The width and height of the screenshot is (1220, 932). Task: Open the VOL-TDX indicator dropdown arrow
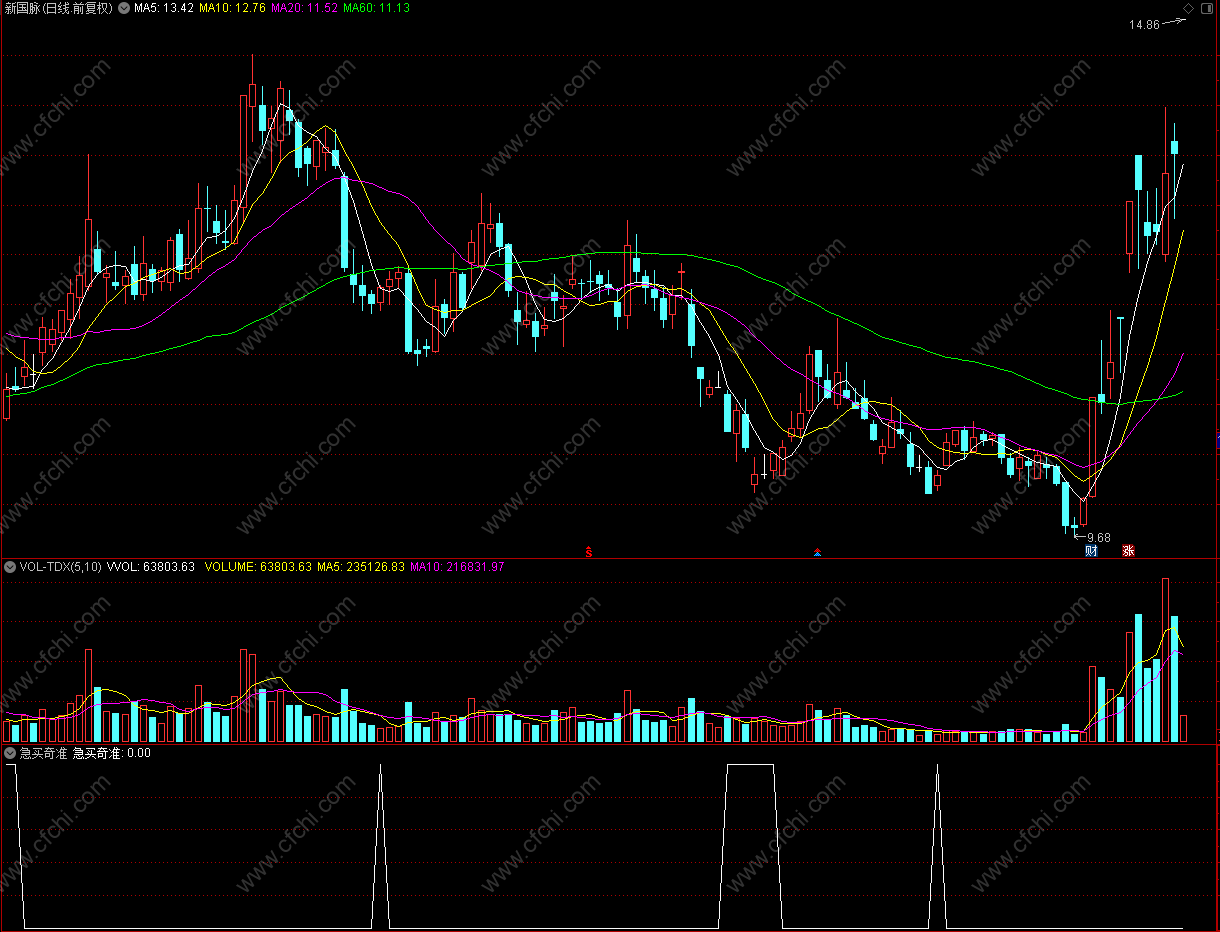click(10, 567)
